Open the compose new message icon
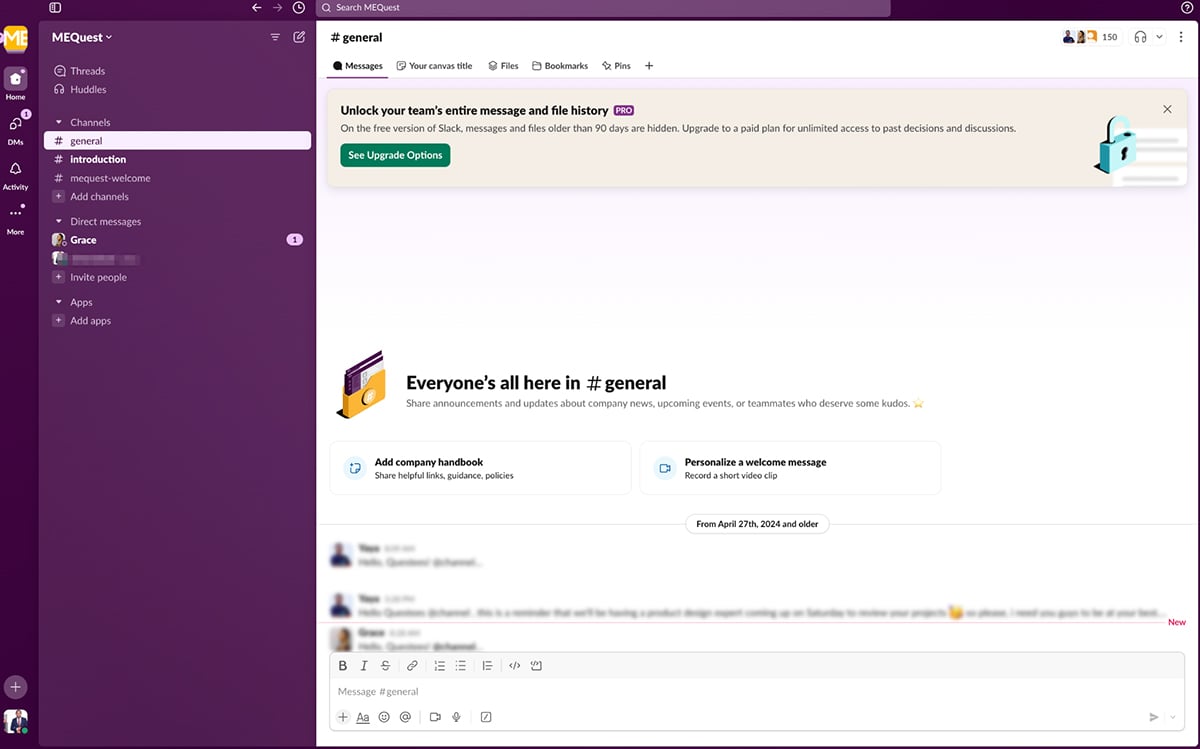The image size is (1200, 749). [298, 36]
